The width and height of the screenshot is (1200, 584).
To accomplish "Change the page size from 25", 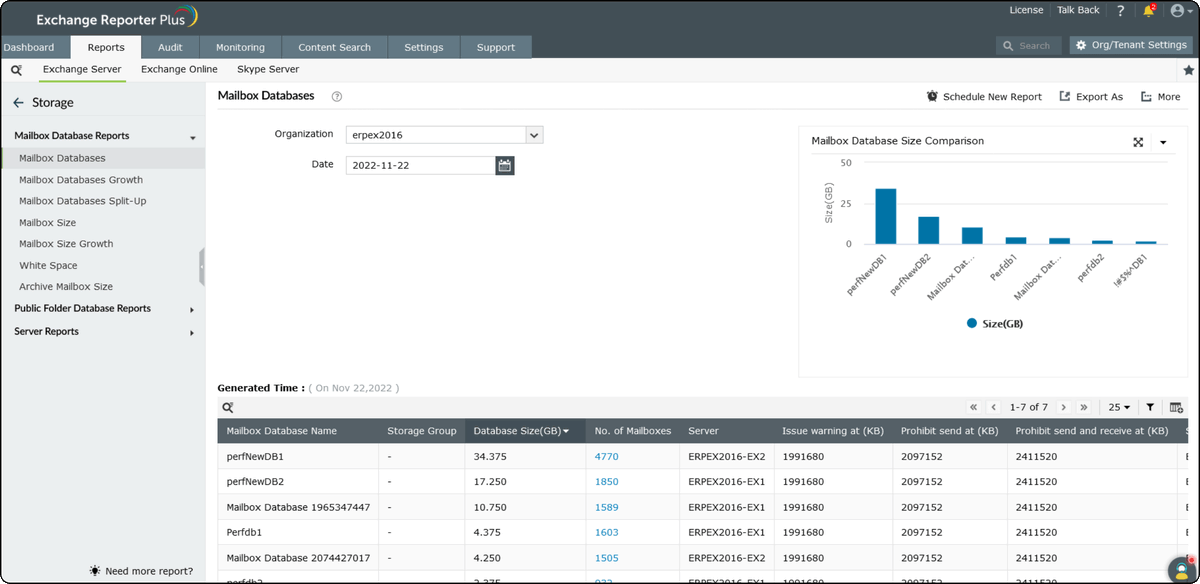I will (x=1119, y=407).
